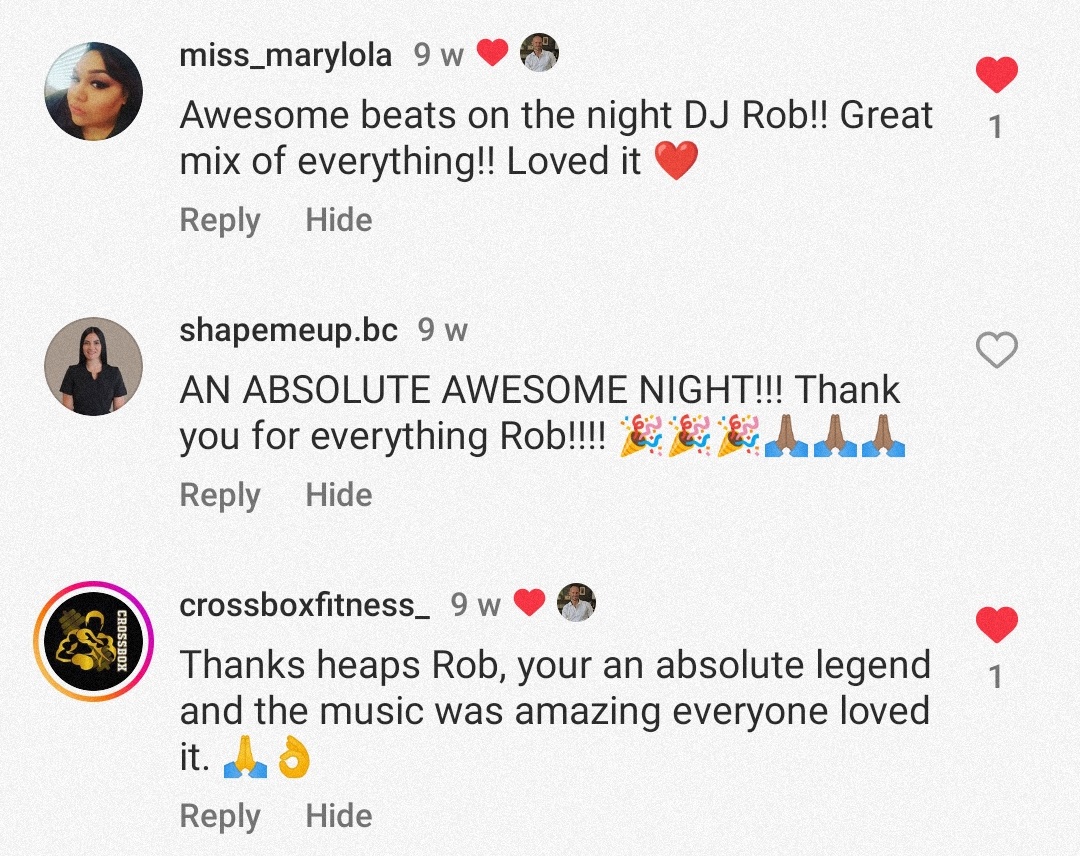Hide shapemeup.bc's comment

pos(339,494)
